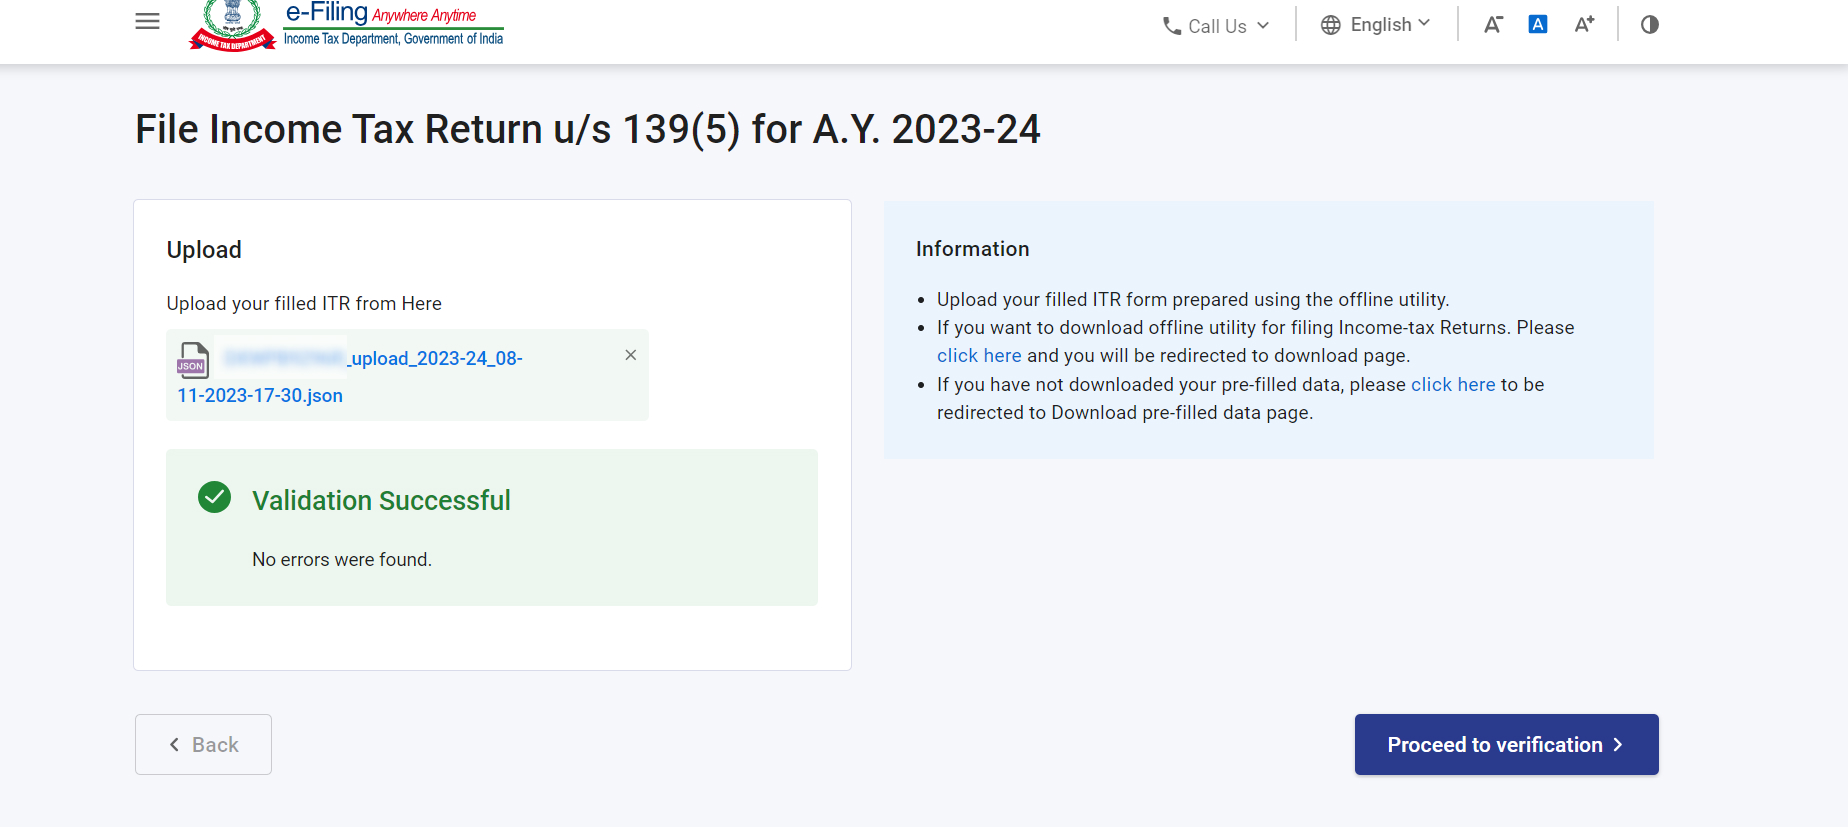Reset text size with default A icon
This screenshot has height=827, width=1848.
tap(1538, 24)
